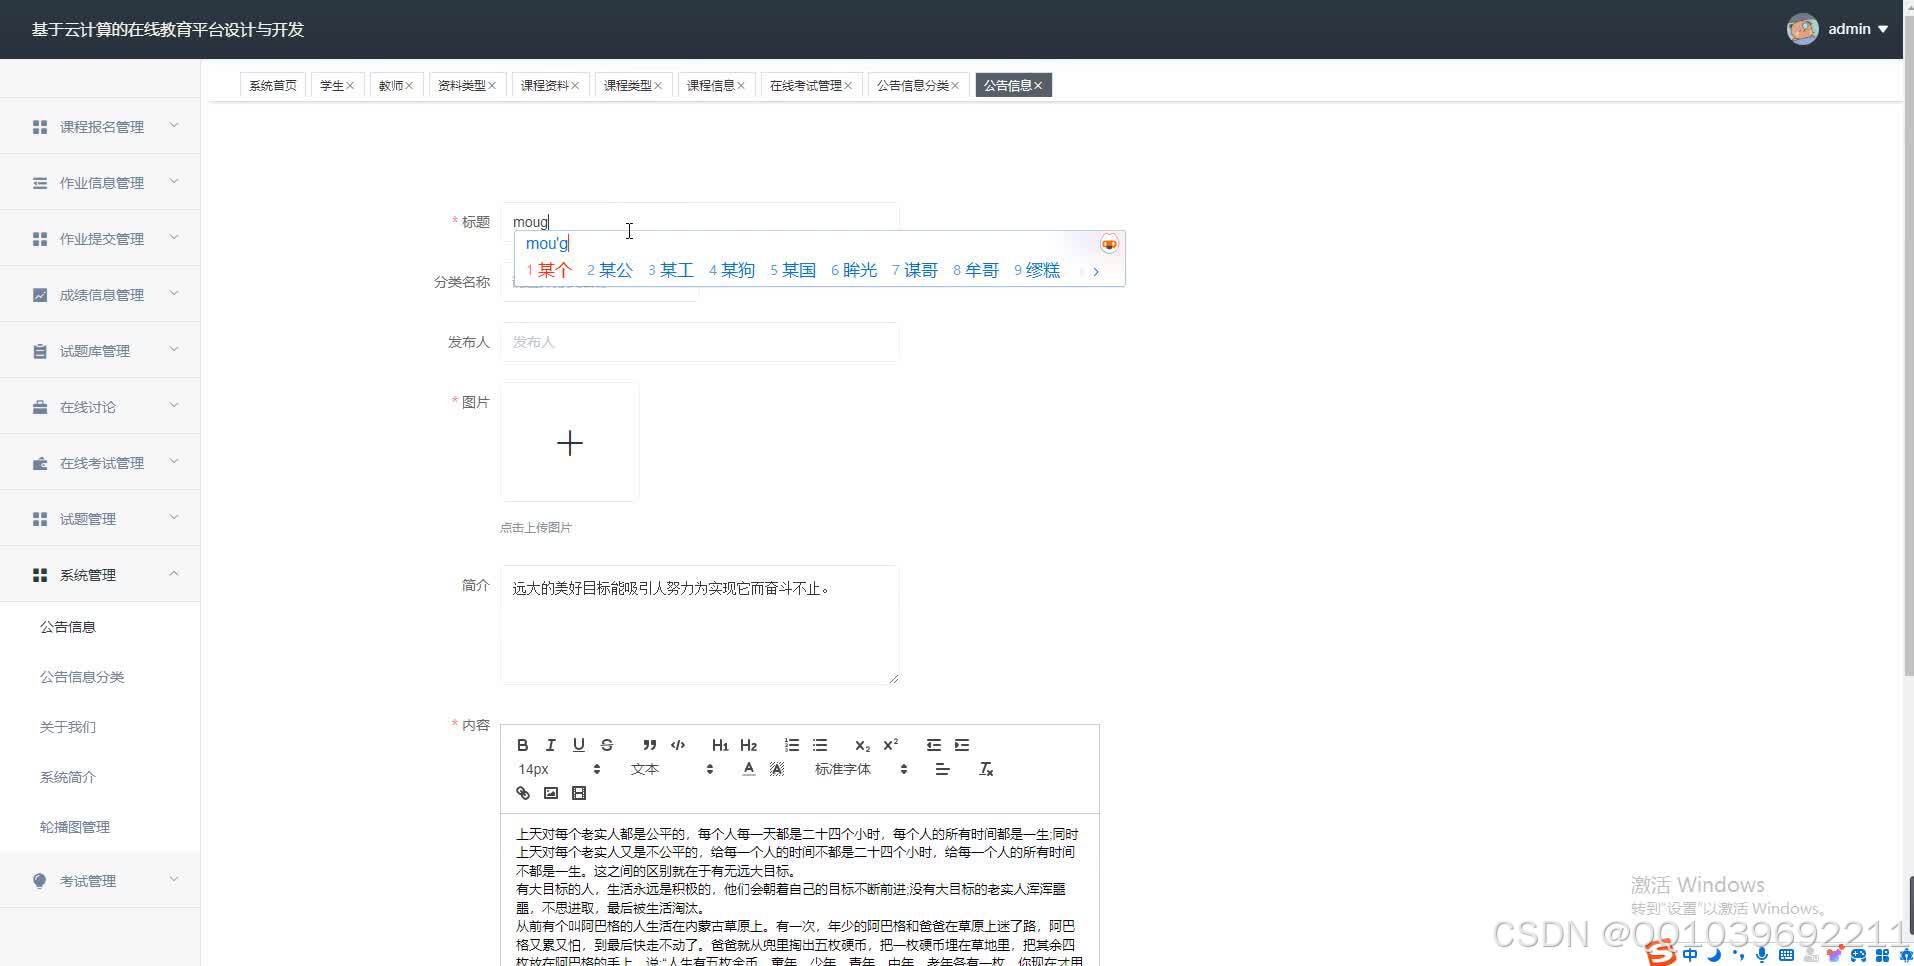
Task: Open 关于我们 submenu item
Action: click(100, 727)
